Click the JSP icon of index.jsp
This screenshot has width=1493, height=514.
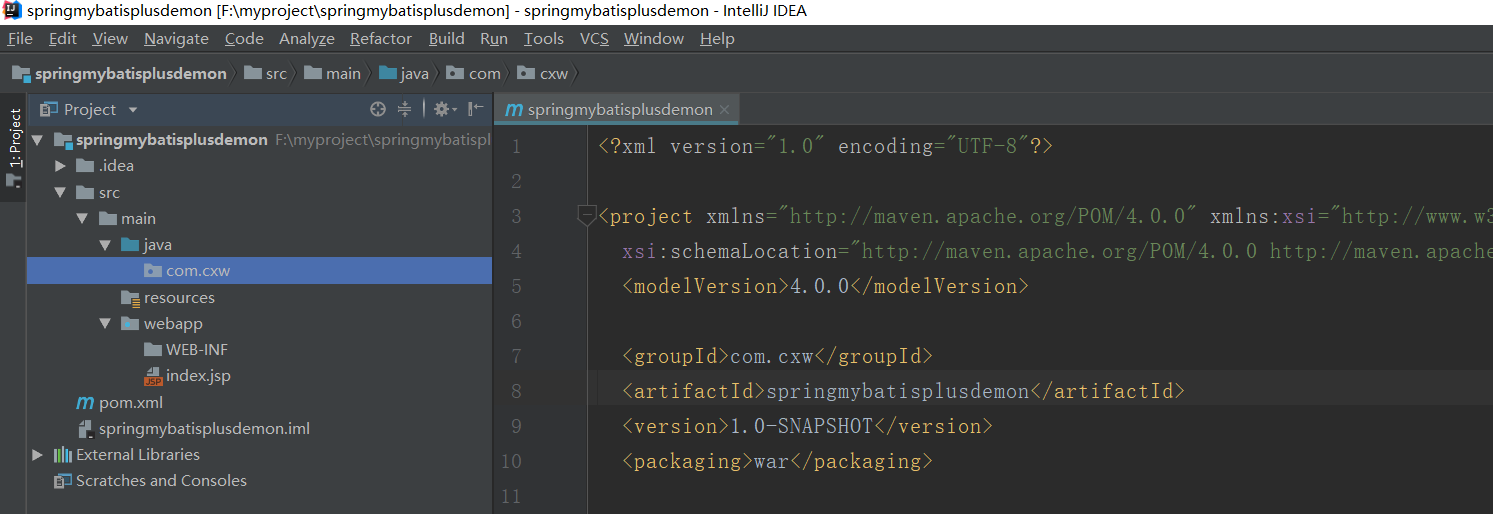pyautogui.click(x=152, y=376)
